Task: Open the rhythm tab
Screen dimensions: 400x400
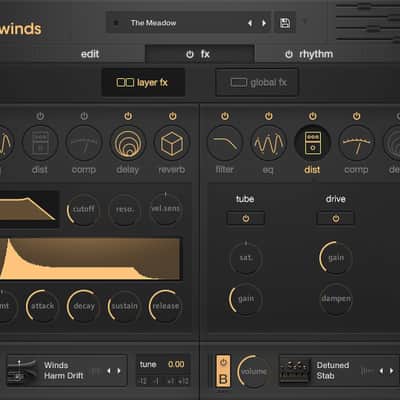Action: point(309,54)
